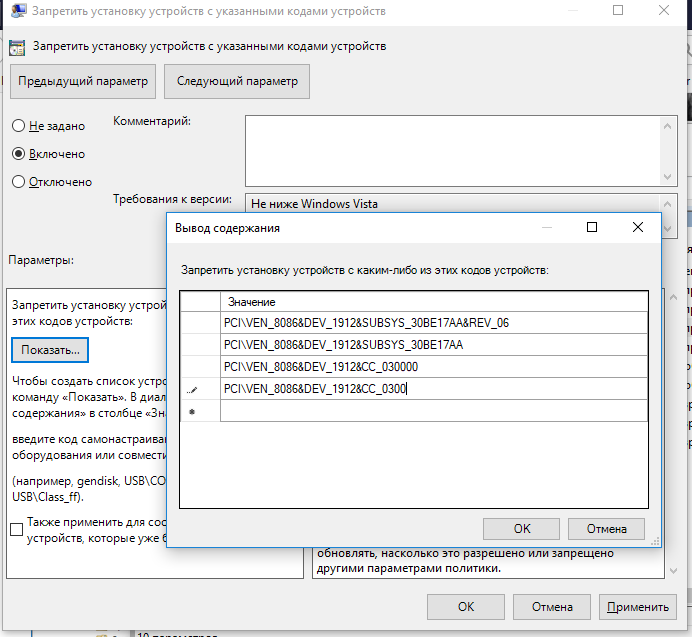Choose the "Отключено" option
692x637 pixels.
(x=18, y=182)
